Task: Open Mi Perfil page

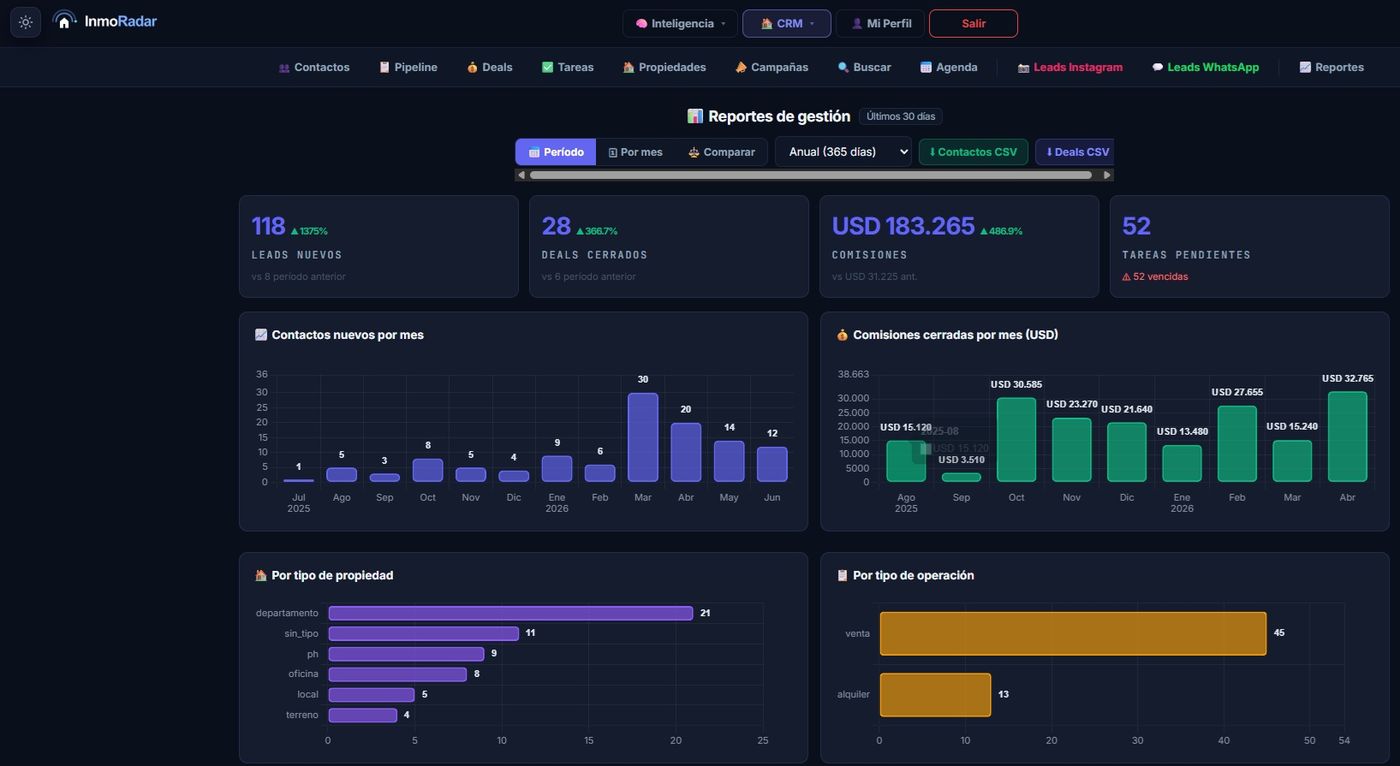Action: [880, 23]
